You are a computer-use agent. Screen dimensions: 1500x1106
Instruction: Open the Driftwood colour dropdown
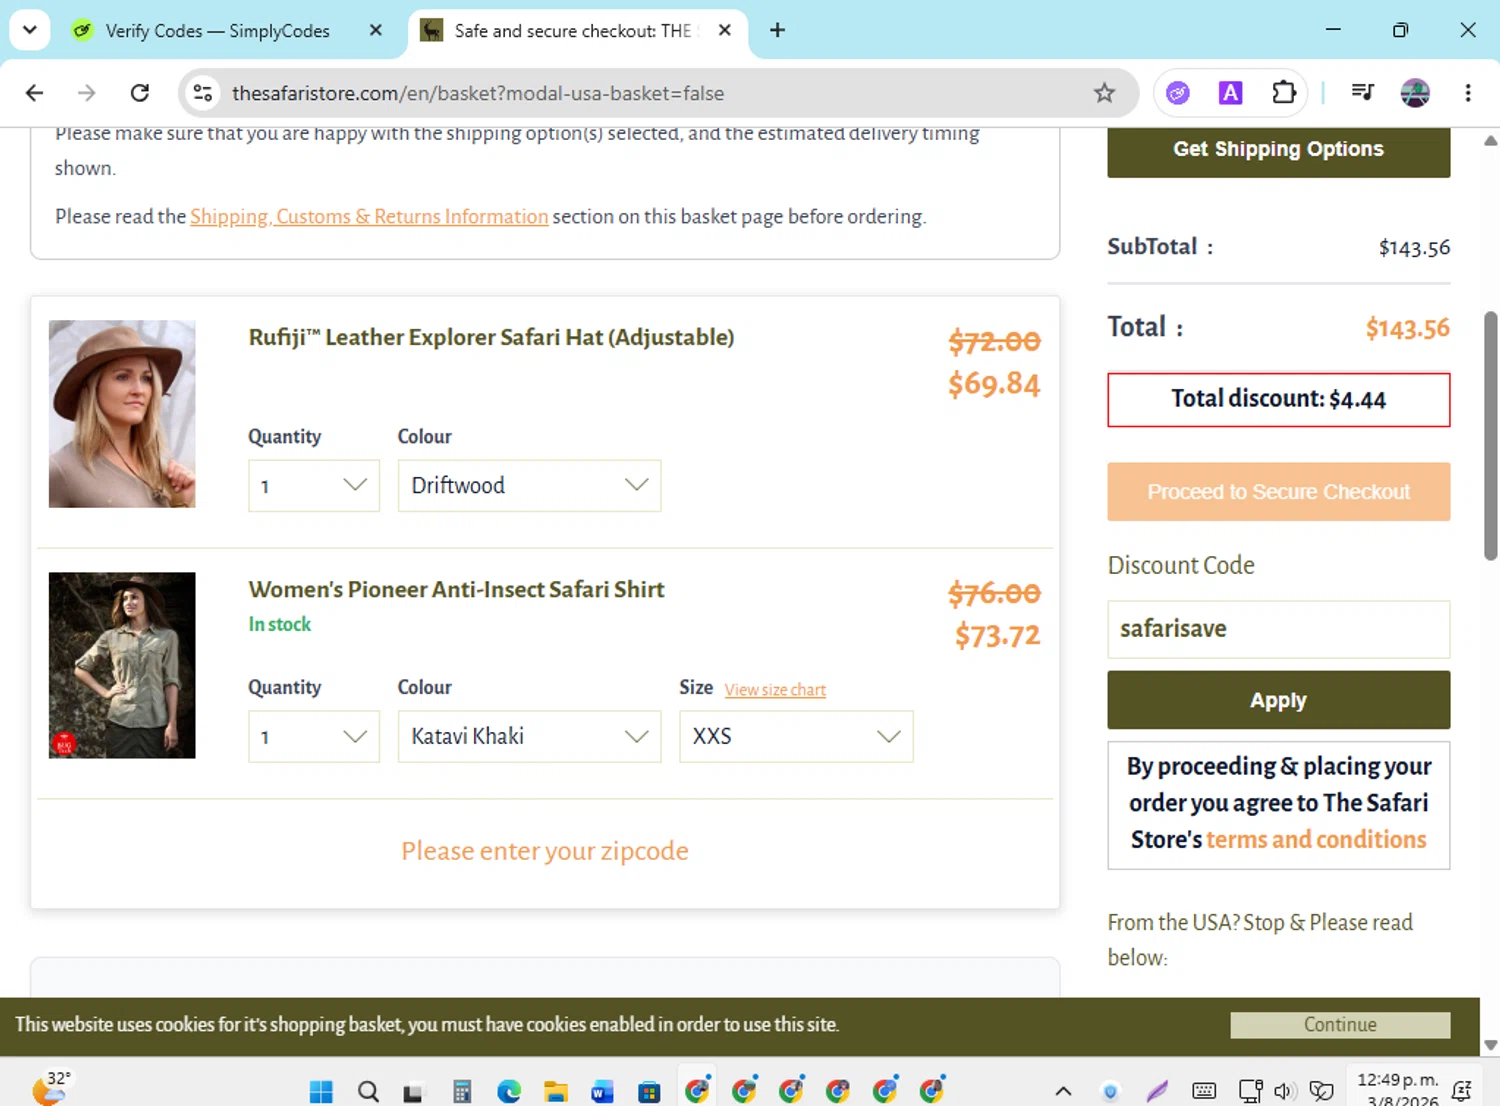[x=530, y=486]
